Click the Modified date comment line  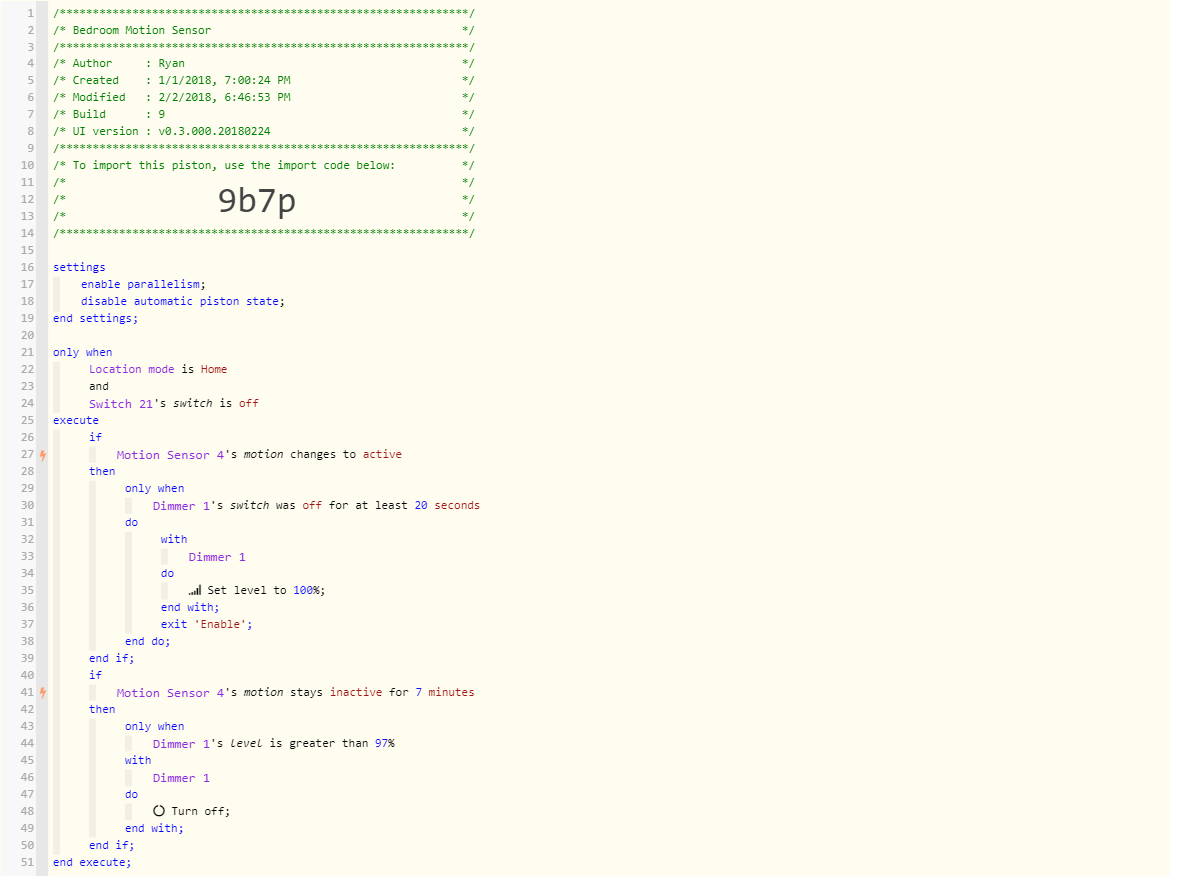coord(264,98)
